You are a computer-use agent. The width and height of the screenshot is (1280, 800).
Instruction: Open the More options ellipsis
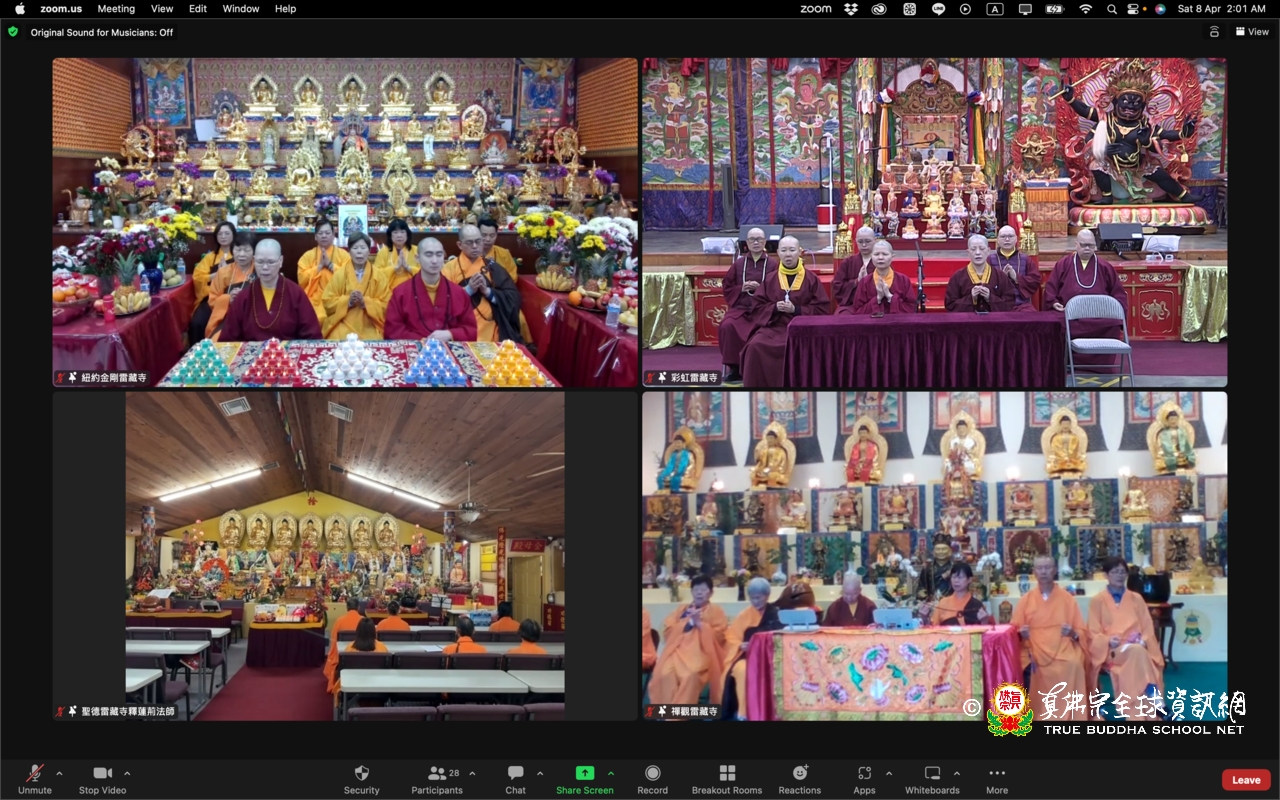point(997,773)
